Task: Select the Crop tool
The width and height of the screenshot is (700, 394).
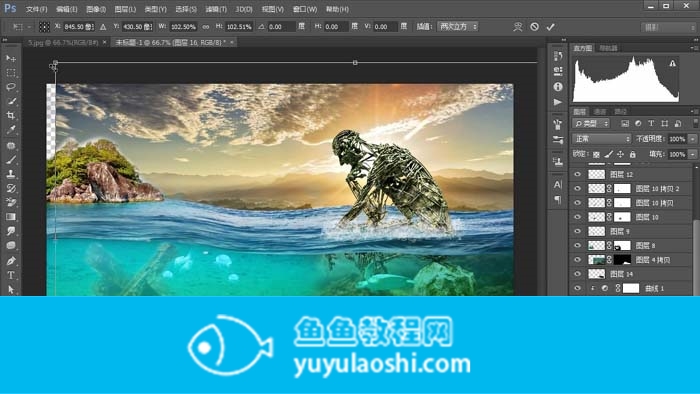Action: coord(11,116)
